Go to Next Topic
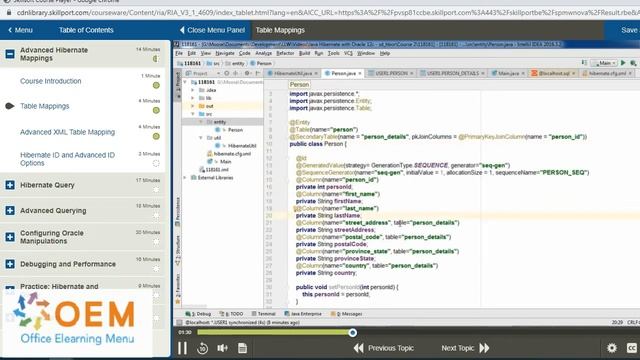The image size is (640, 360). [465, 348]
